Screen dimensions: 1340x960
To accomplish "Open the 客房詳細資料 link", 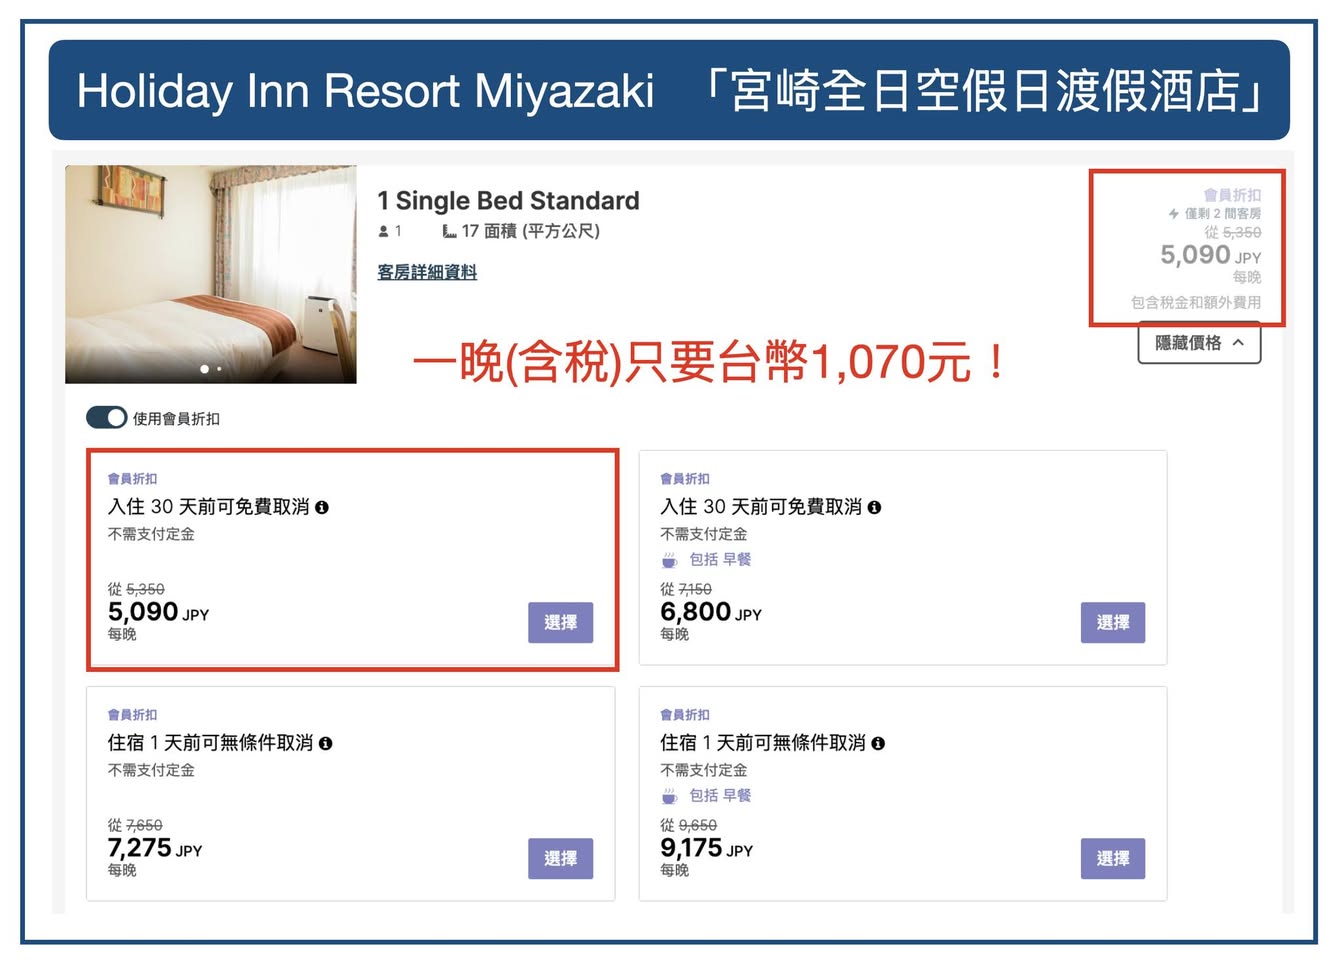I will 427,272.
